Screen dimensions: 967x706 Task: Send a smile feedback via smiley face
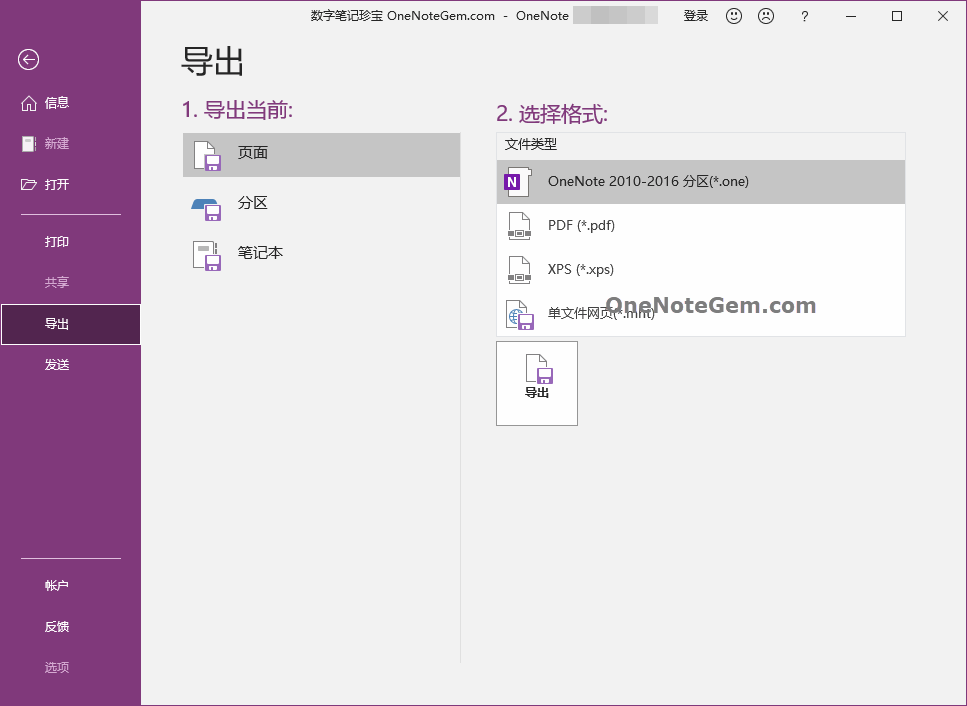click(x=734, y=16)
